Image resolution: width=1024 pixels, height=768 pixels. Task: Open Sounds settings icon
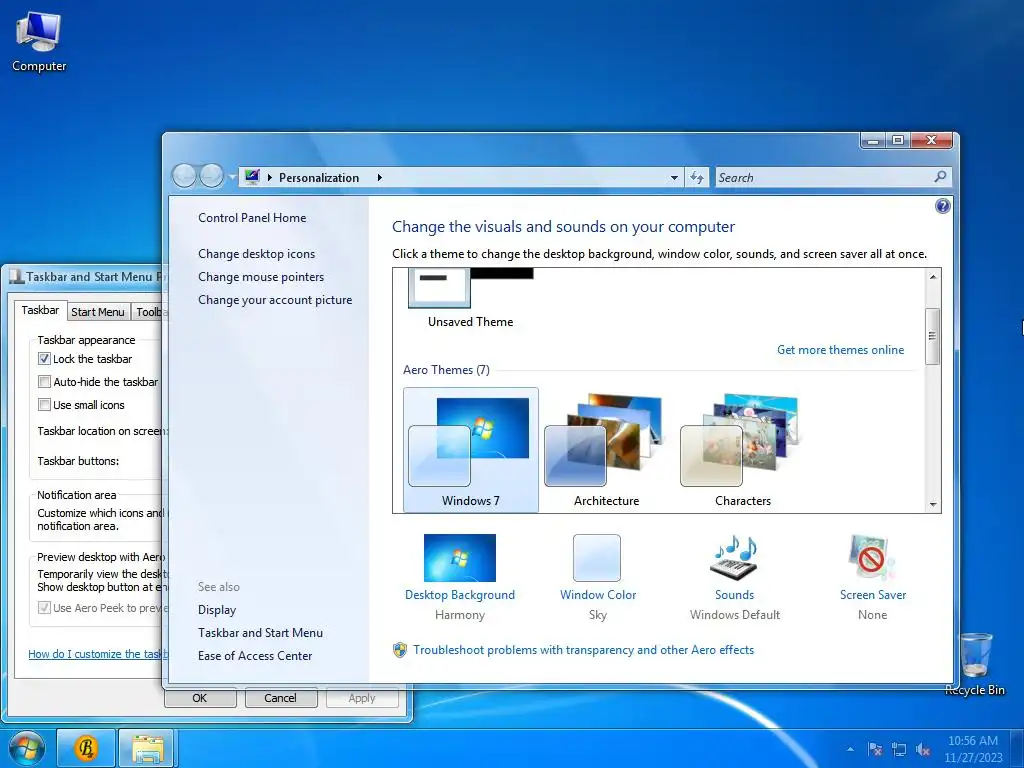[x=734, y=558]
